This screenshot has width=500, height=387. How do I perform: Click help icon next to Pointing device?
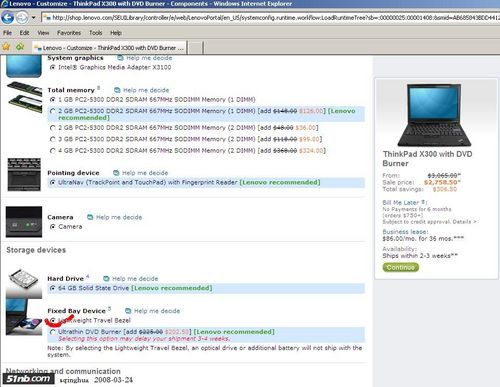(x=116, y=173)
